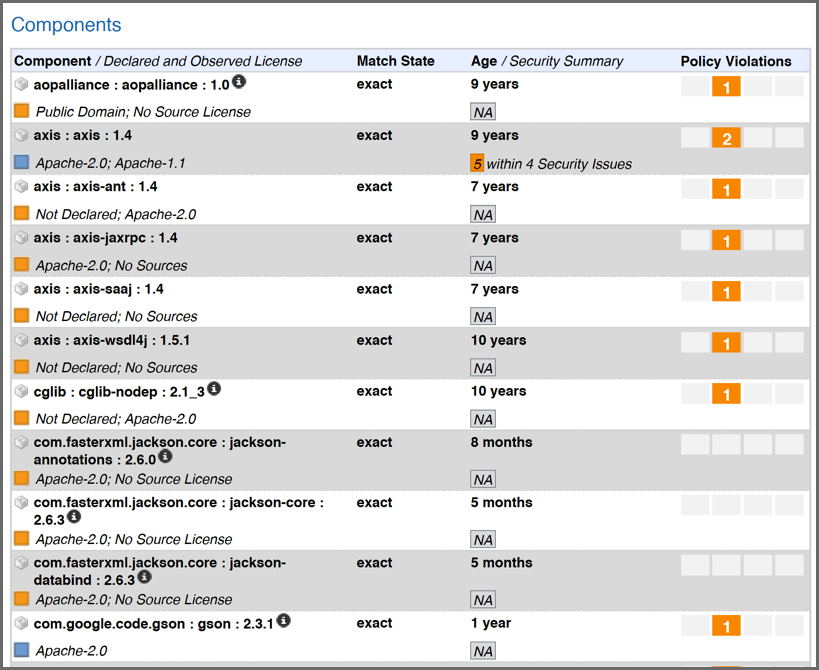819x670 pixels.
Task: Click policy violation badge for cglib-nodep
Action: pyautogui.click(x=726, y=394)
